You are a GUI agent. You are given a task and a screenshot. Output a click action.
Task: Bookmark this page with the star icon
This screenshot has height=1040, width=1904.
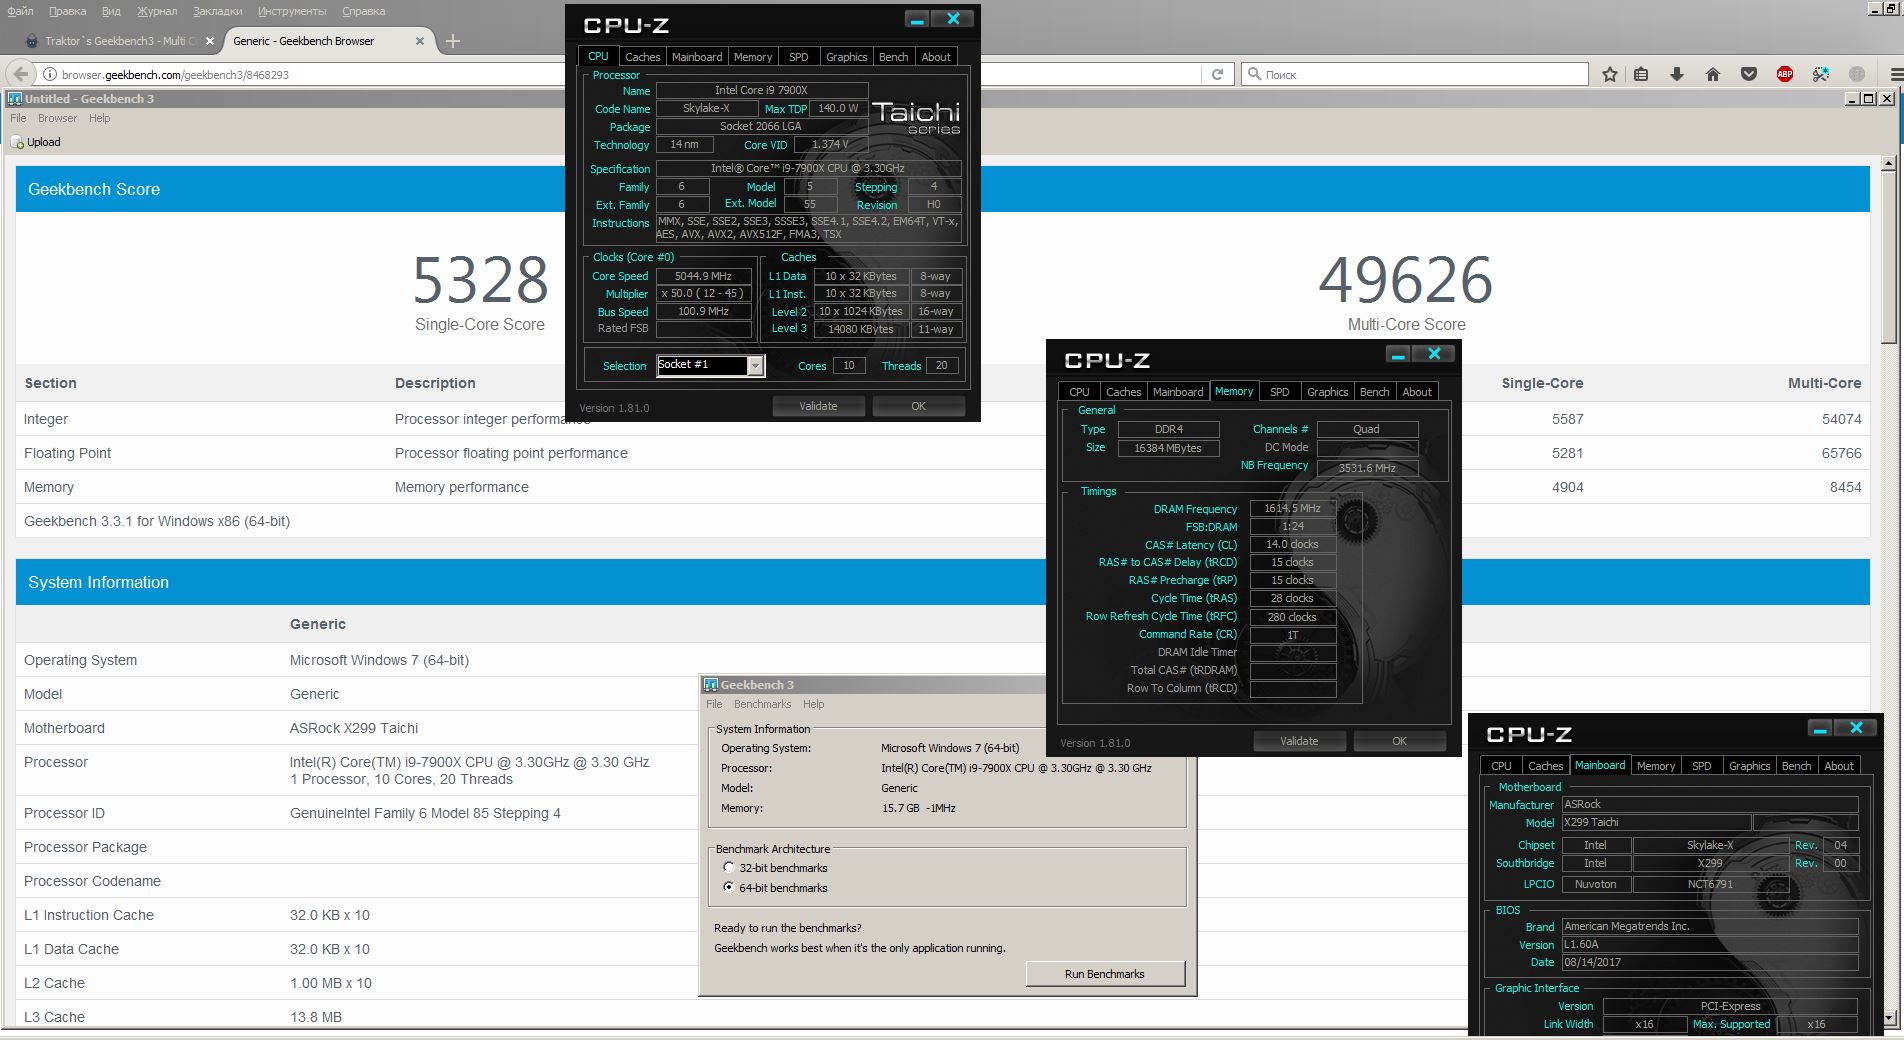[1610, 74]
